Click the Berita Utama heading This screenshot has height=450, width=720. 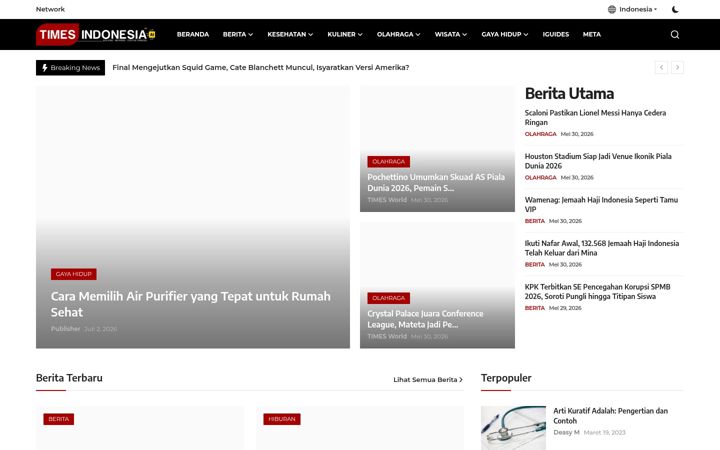coord(569,94)
